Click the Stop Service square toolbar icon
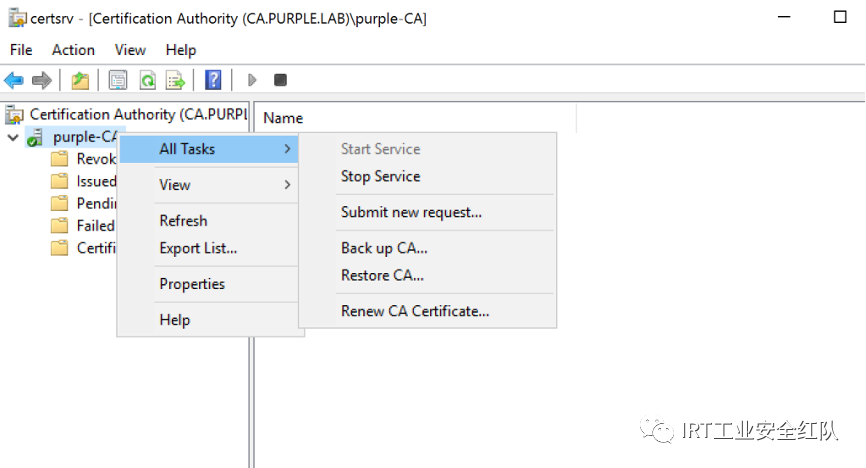866x468 pixels. coord(281,81)
